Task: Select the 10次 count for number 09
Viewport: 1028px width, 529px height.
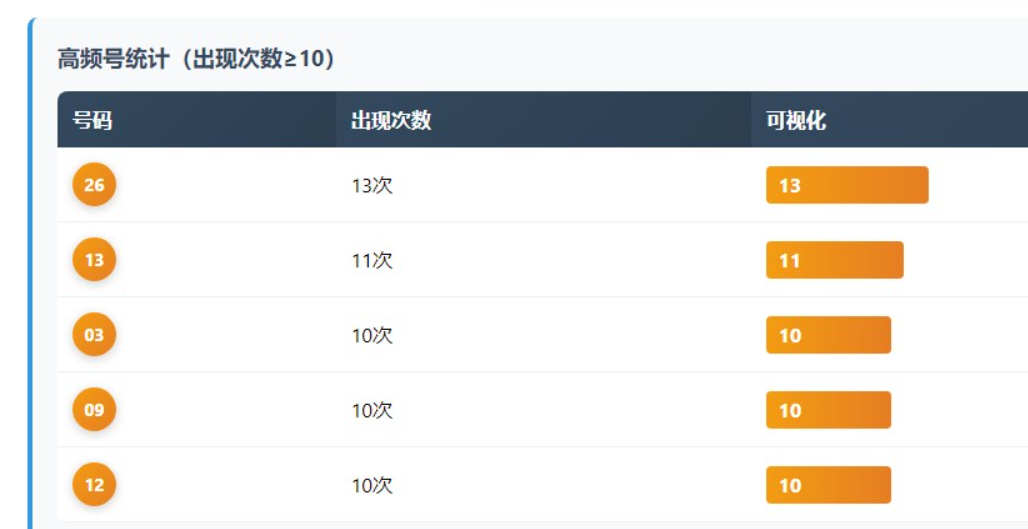Action: [x=372, y=411]
